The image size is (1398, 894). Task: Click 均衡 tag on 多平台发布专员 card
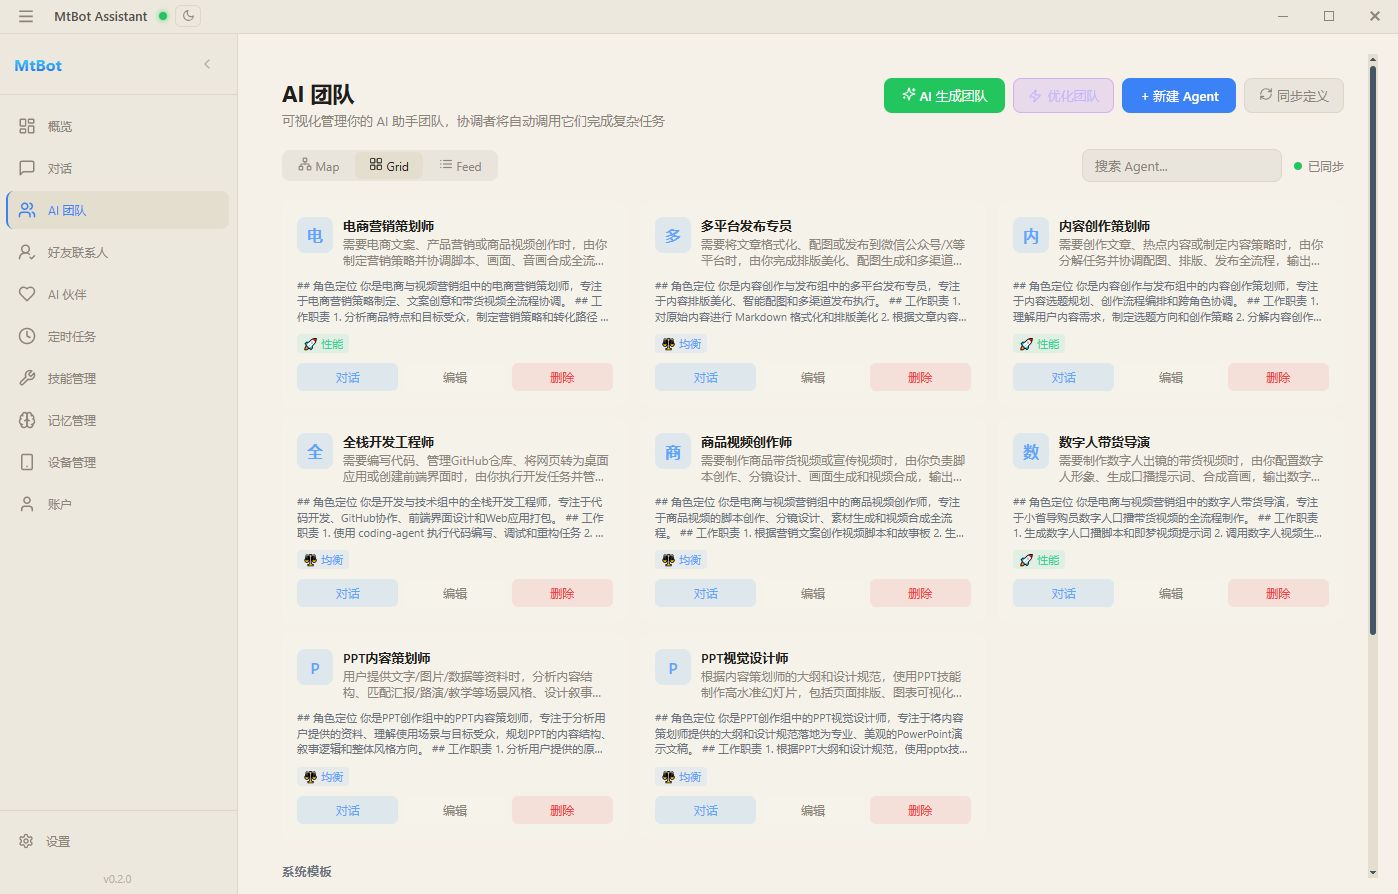point(682,344)
